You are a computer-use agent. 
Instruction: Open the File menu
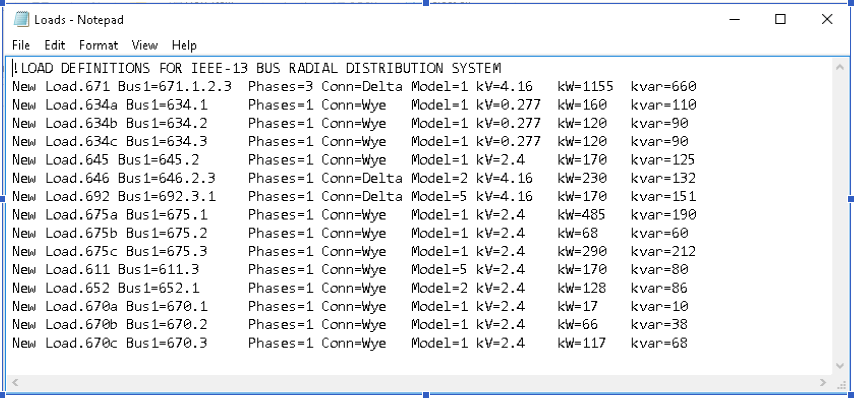[x=21, y=45]
